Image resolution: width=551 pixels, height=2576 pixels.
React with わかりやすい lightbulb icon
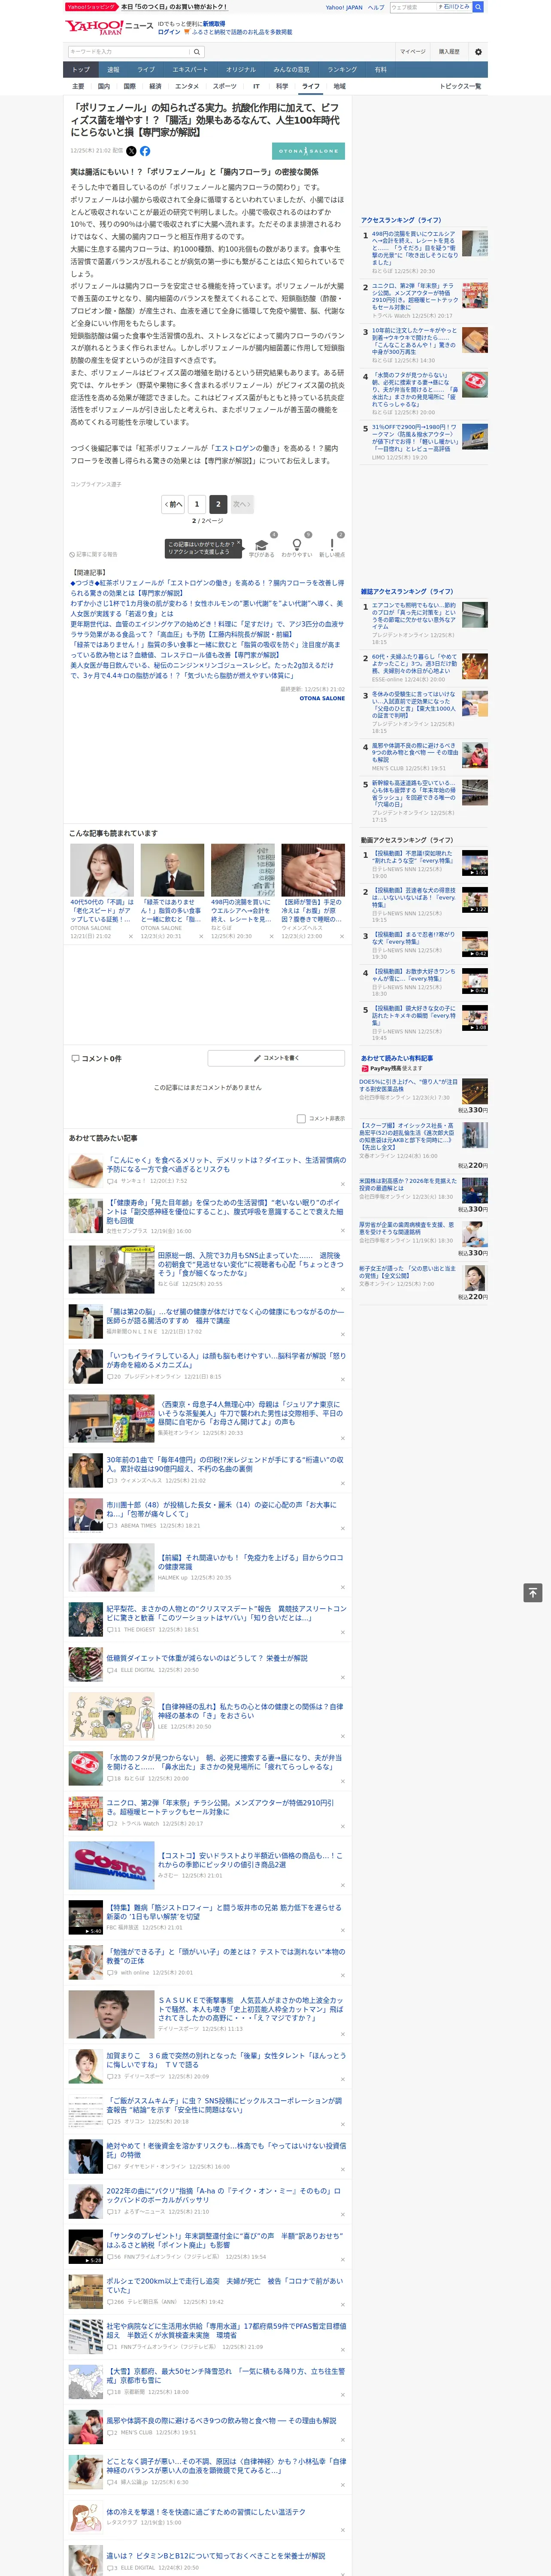click(x=297, y=547)
